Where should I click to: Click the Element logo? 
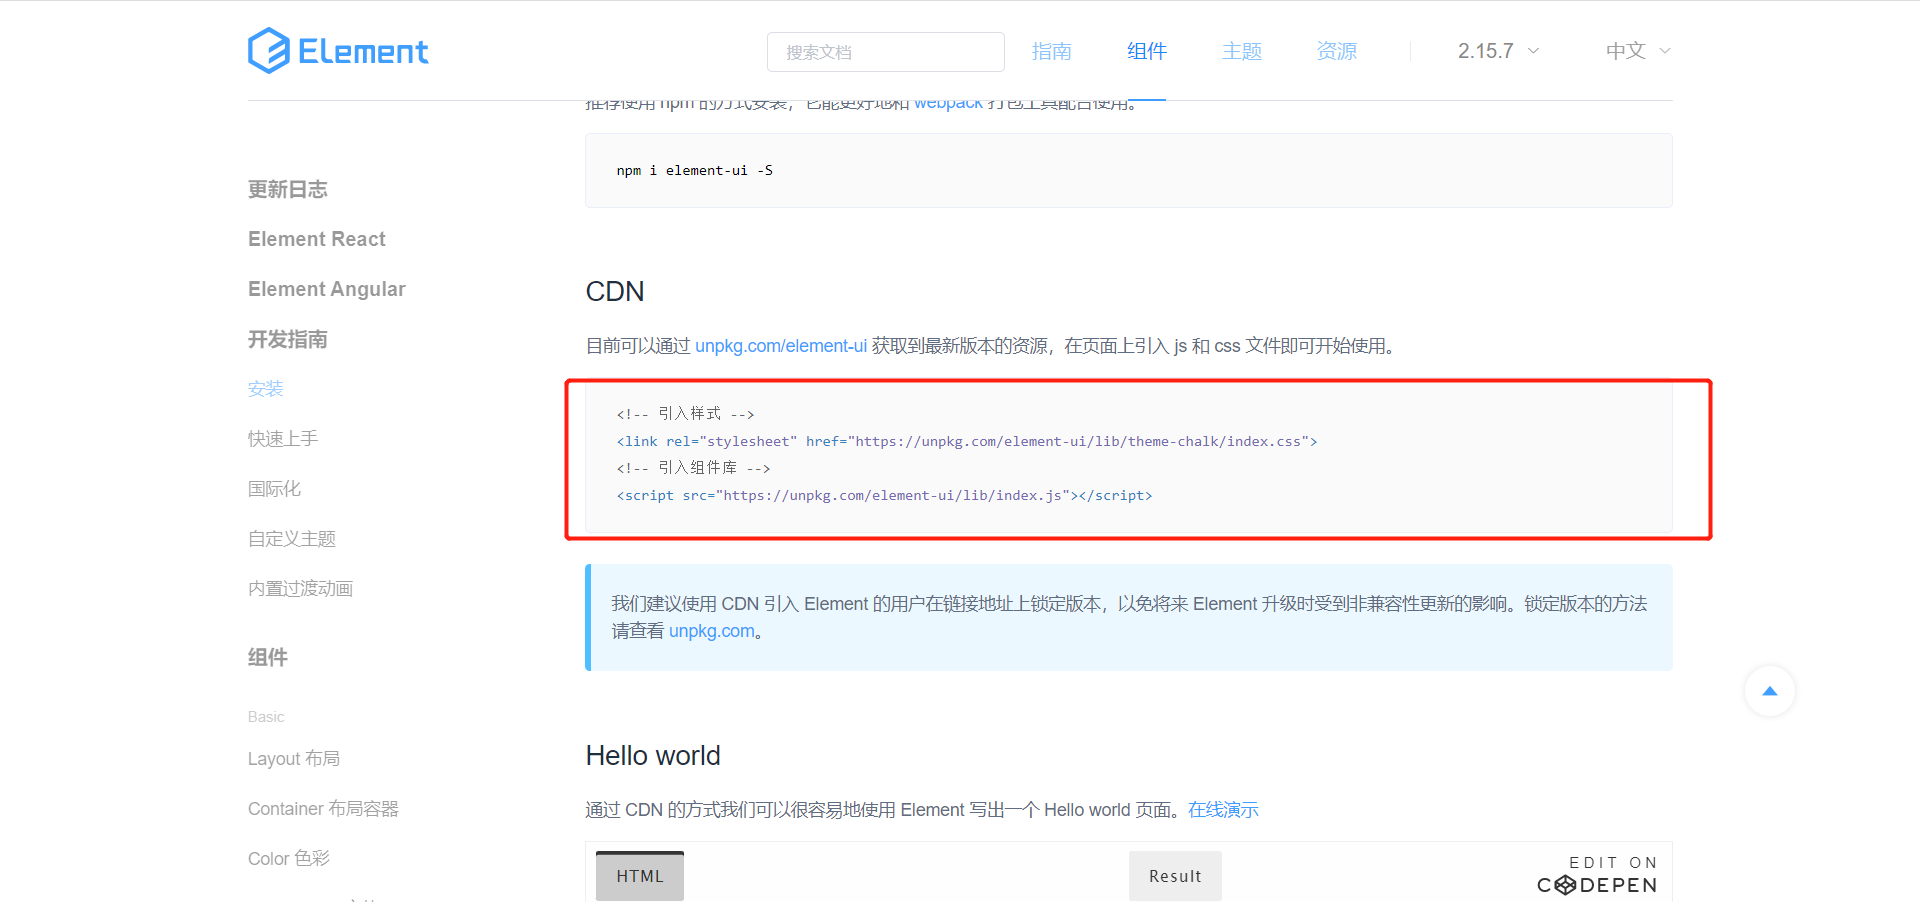pos(338,50)
